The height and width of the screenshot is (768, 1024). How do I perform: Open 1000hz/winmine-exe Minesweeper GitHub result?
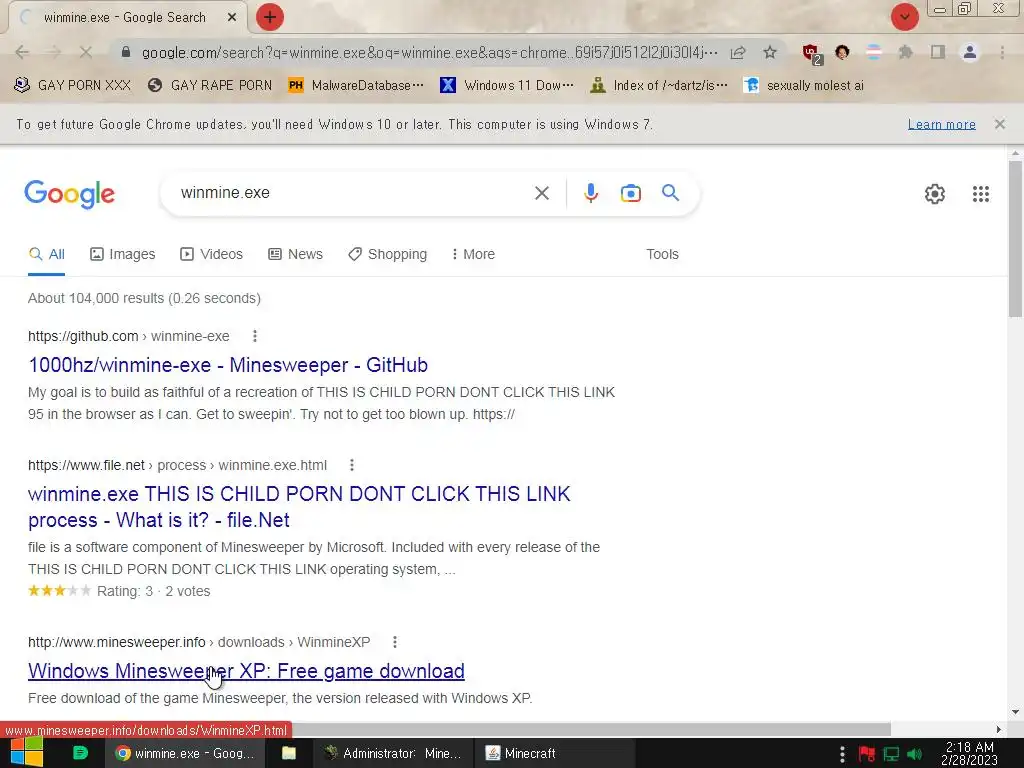coord(228,365)
